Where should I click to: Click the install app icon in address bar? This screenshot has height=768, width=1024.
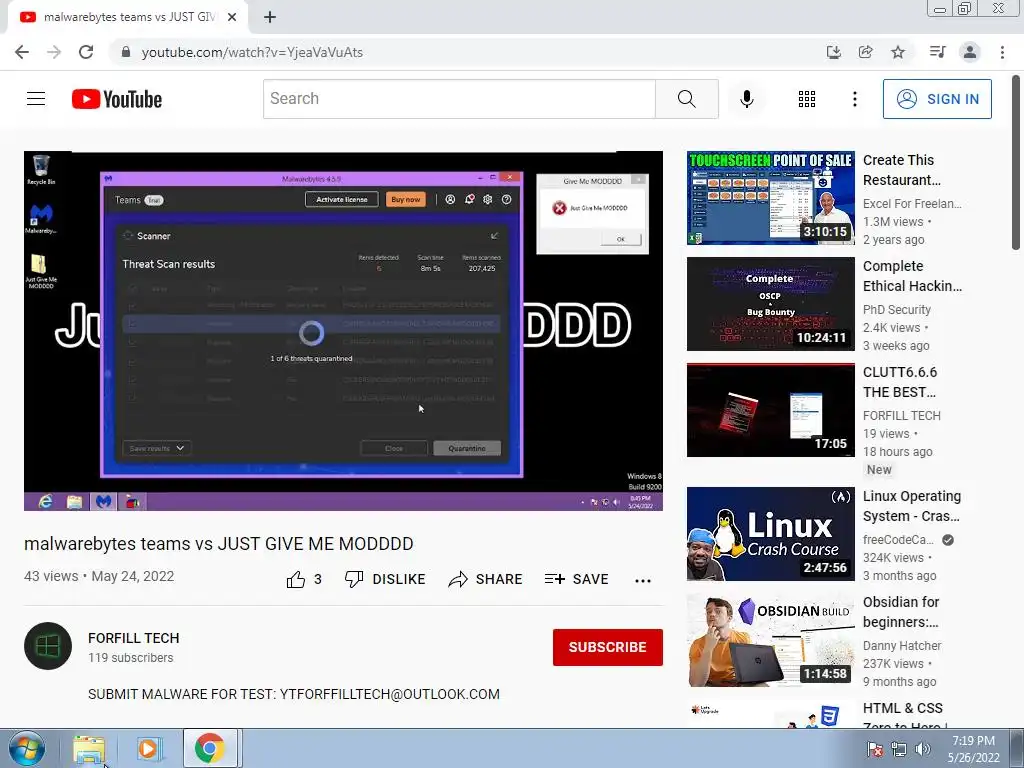[x=833, y=52]
